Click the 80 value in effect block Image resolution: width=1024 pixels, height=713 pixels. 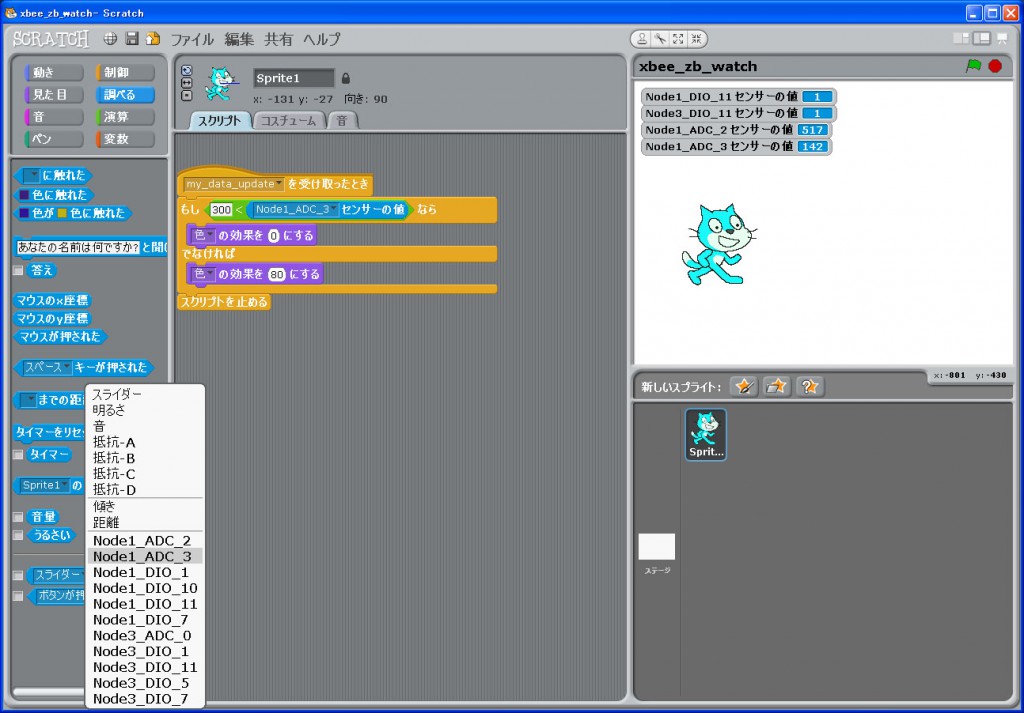277,275
